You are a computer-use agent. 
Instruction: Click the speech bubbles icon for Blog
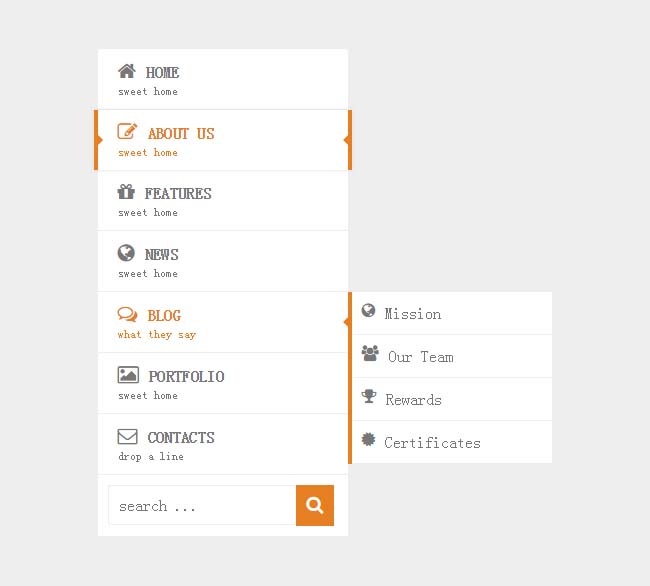(x=127, y=314)
